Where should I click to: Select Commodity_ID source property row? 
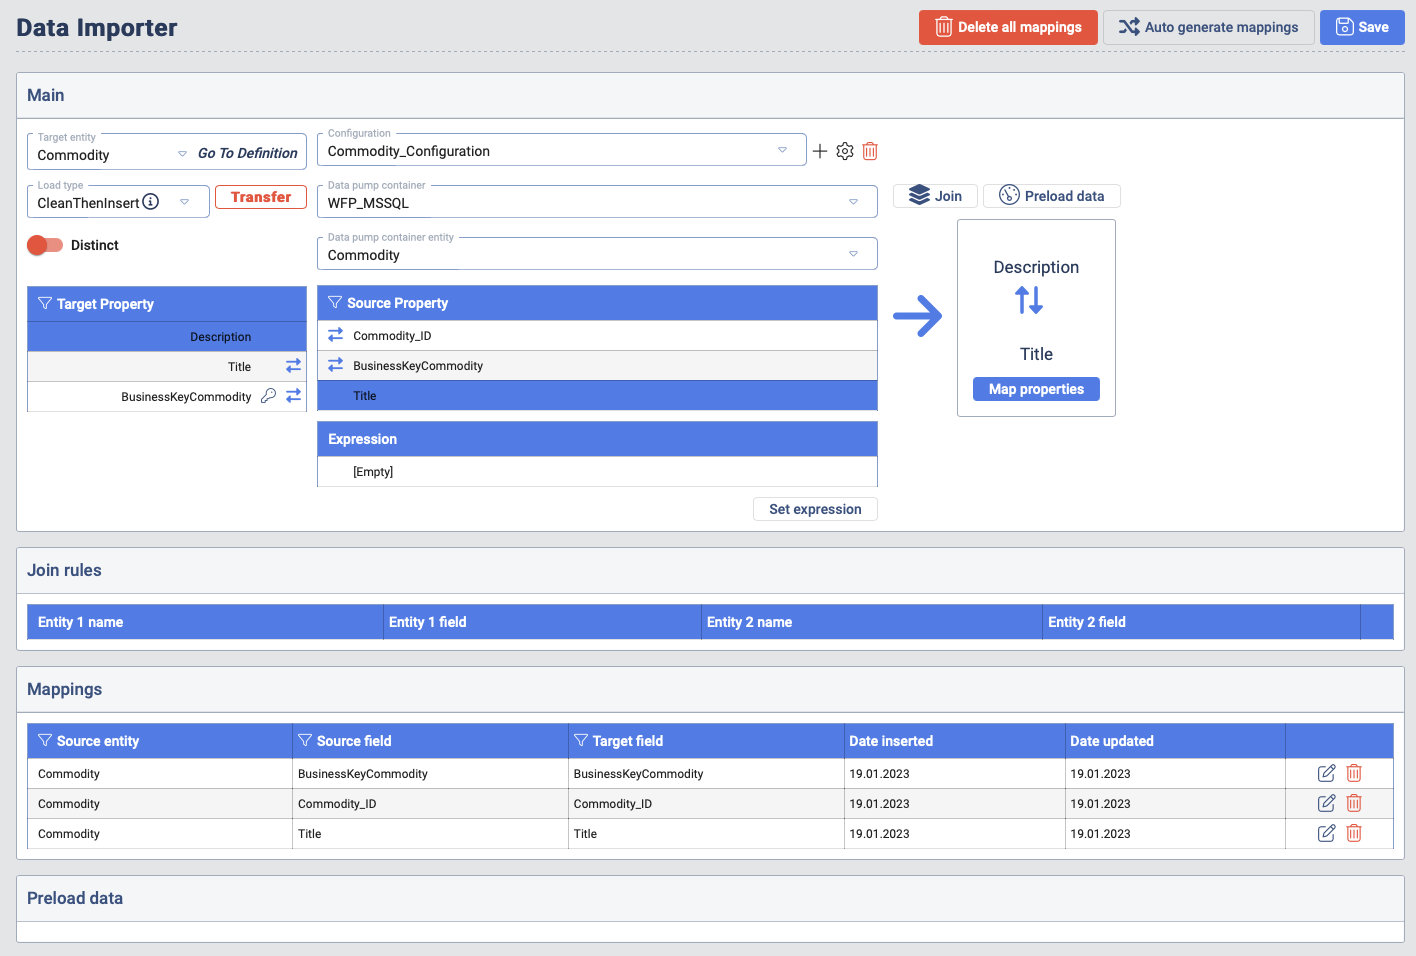597,336
